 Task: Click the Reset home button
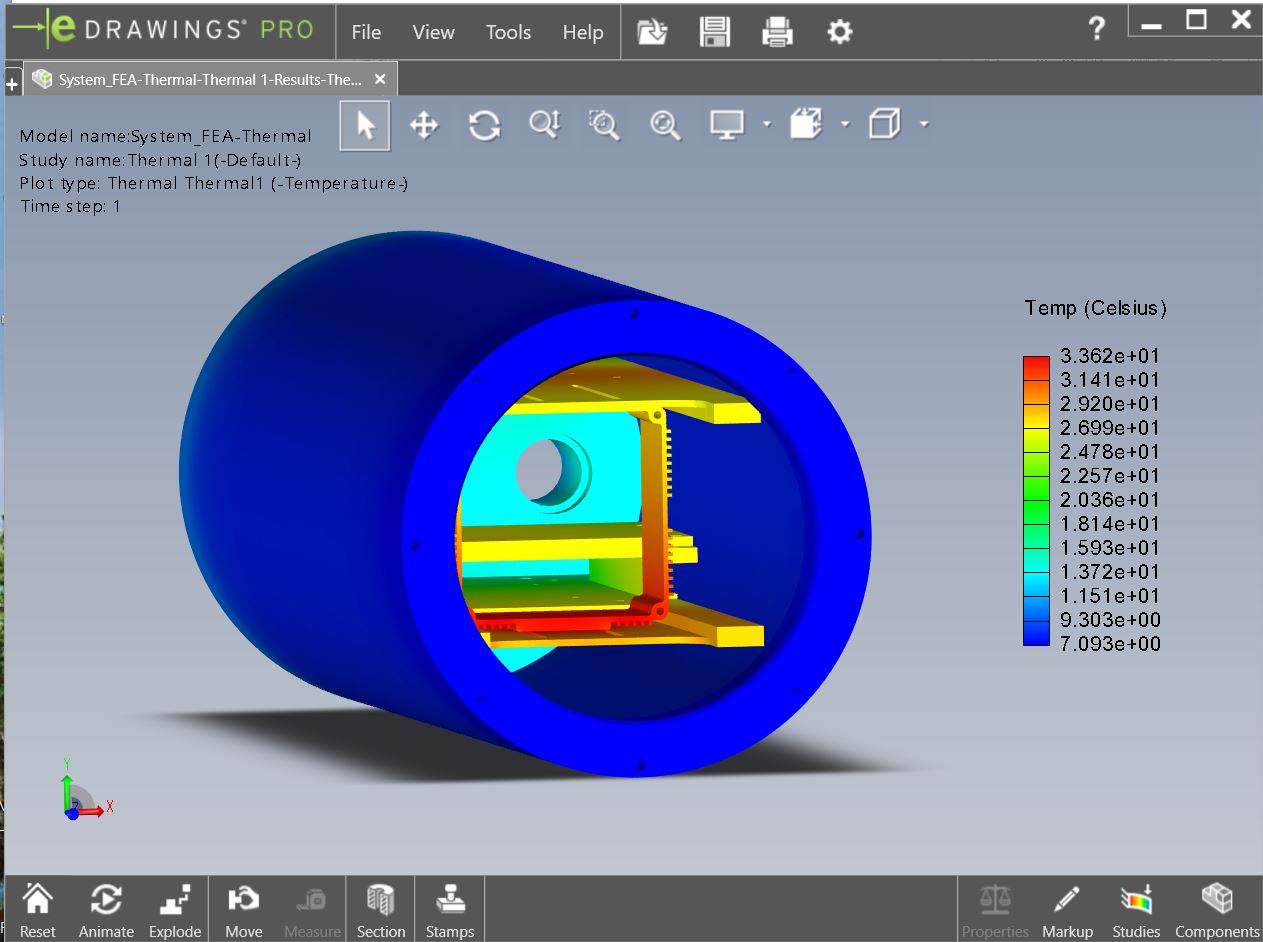38,910
